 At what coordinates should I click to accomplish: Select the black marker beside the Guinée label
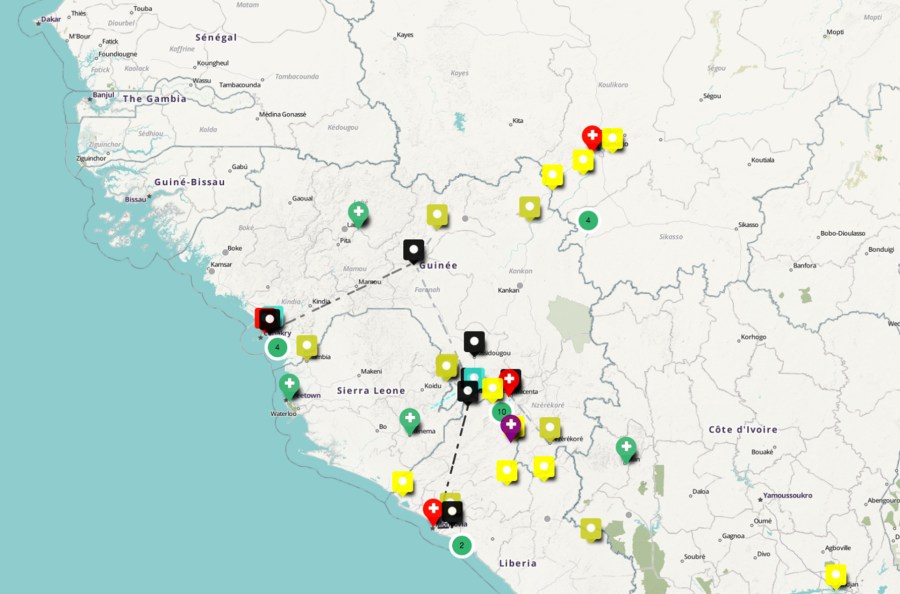(414, 250)
